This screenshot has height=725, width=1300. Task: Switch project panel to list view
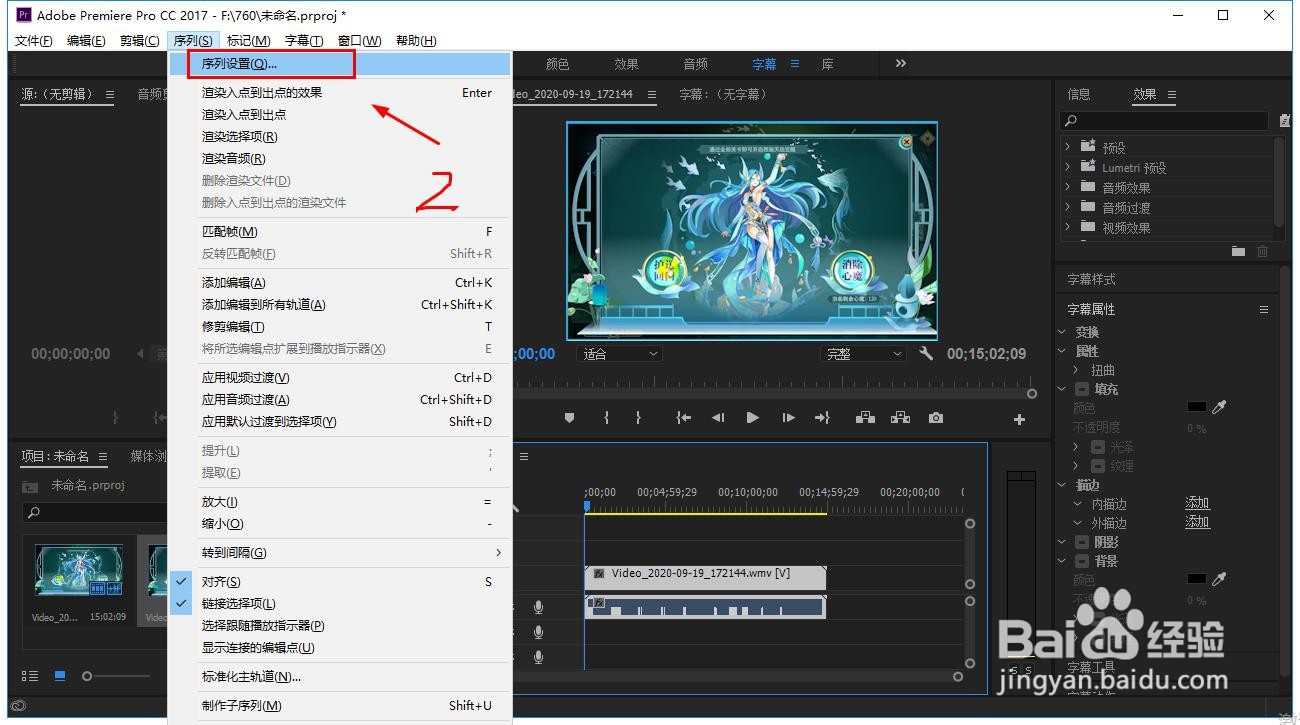click(30, 676)
